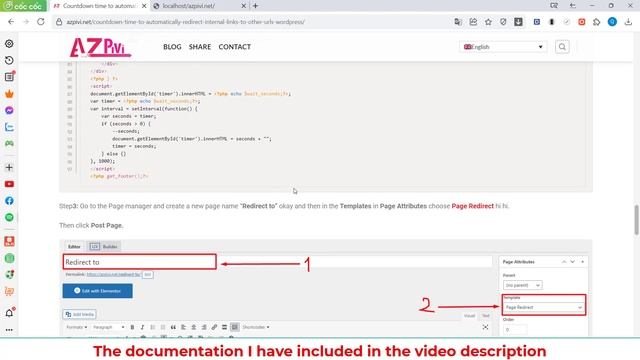Click the chart icon in sidebar
Screen dimensions: 640x360
(9, 127)
